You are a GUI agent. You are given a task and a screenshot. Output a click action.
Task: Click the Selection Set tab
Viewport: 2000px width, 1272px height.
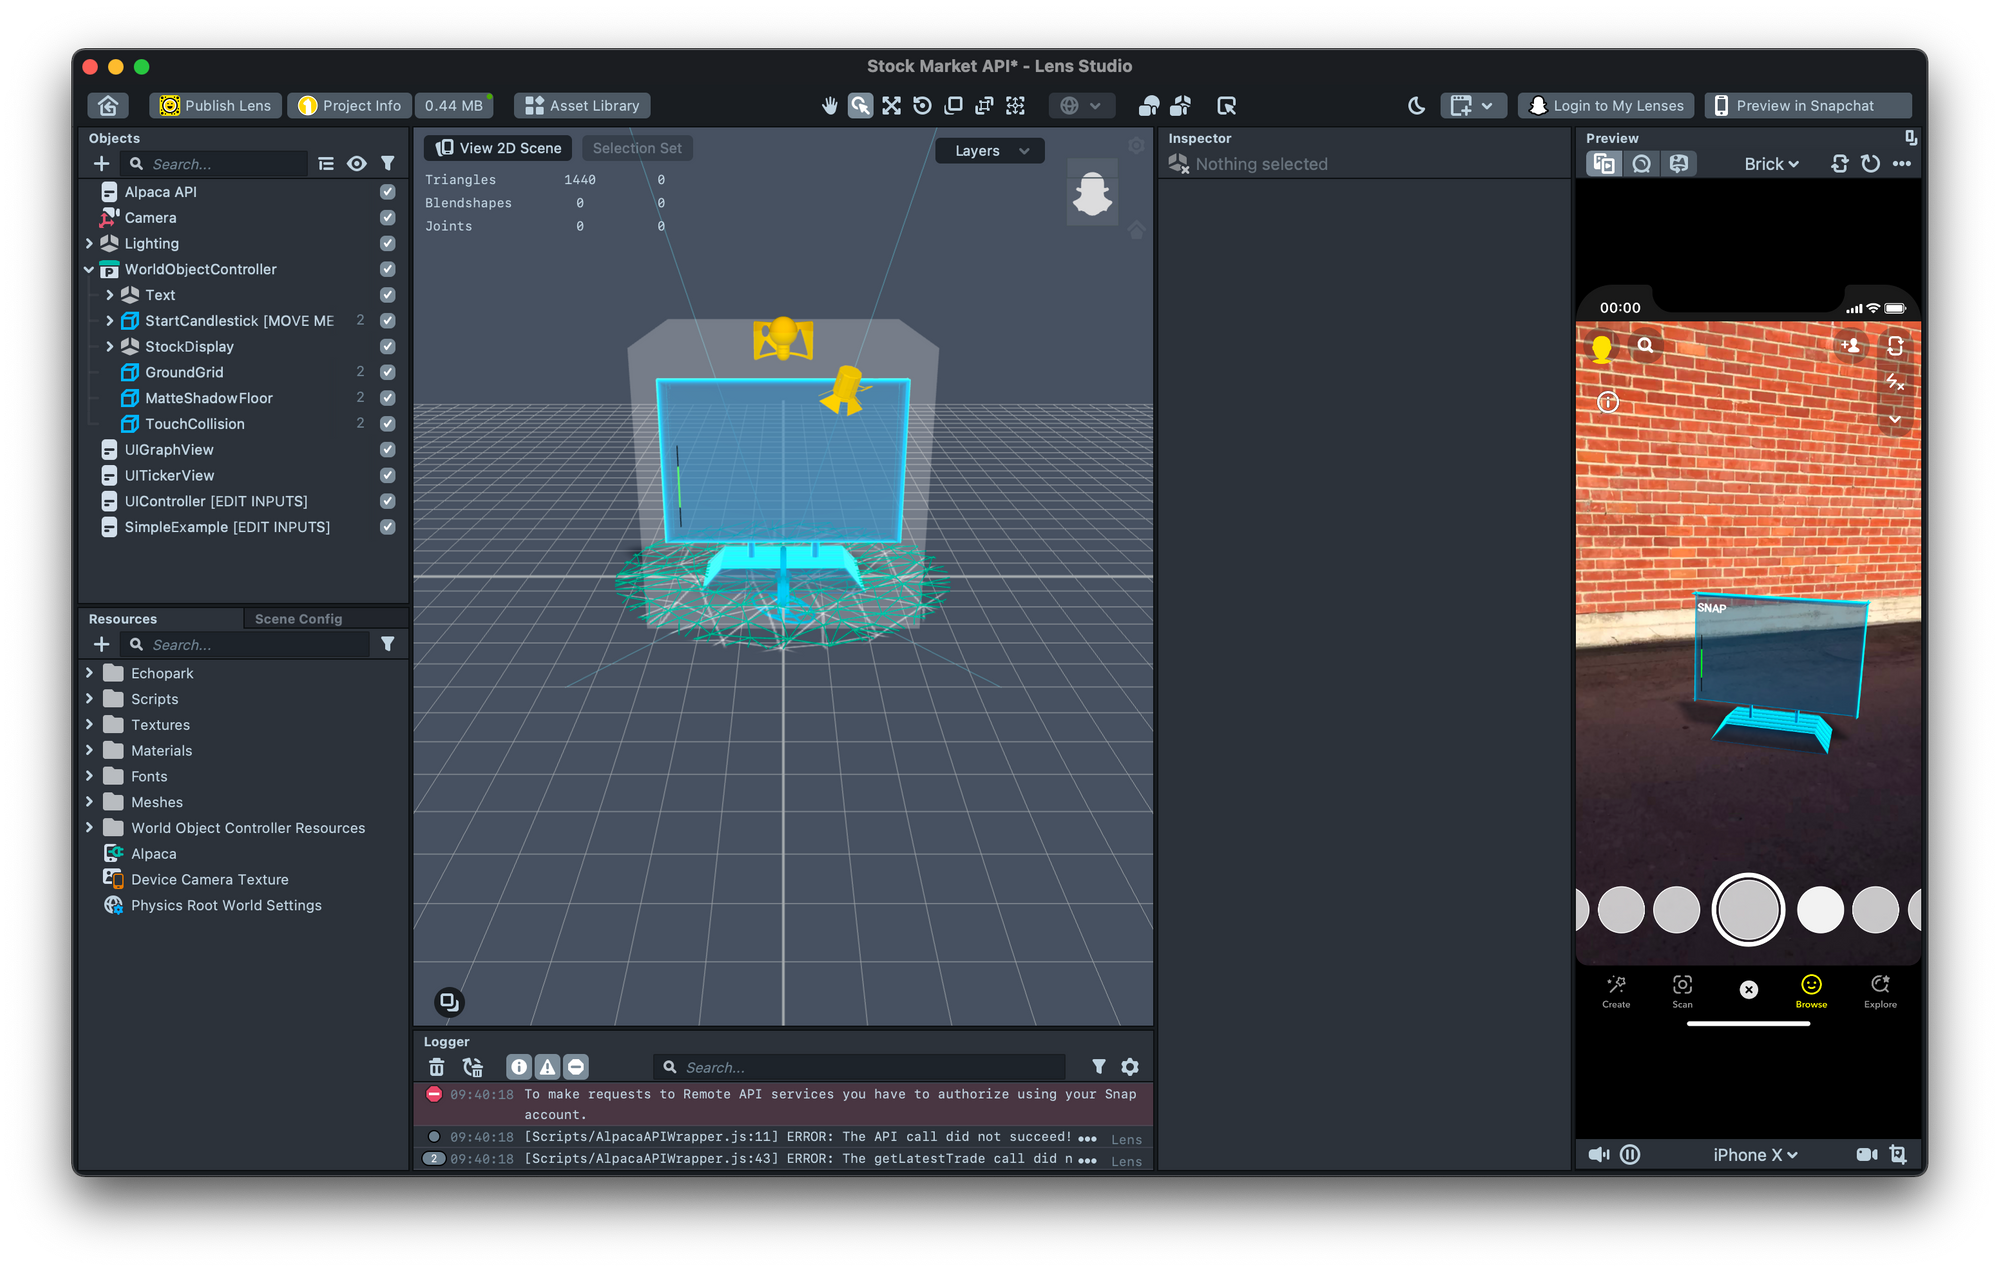pos(637,148)
